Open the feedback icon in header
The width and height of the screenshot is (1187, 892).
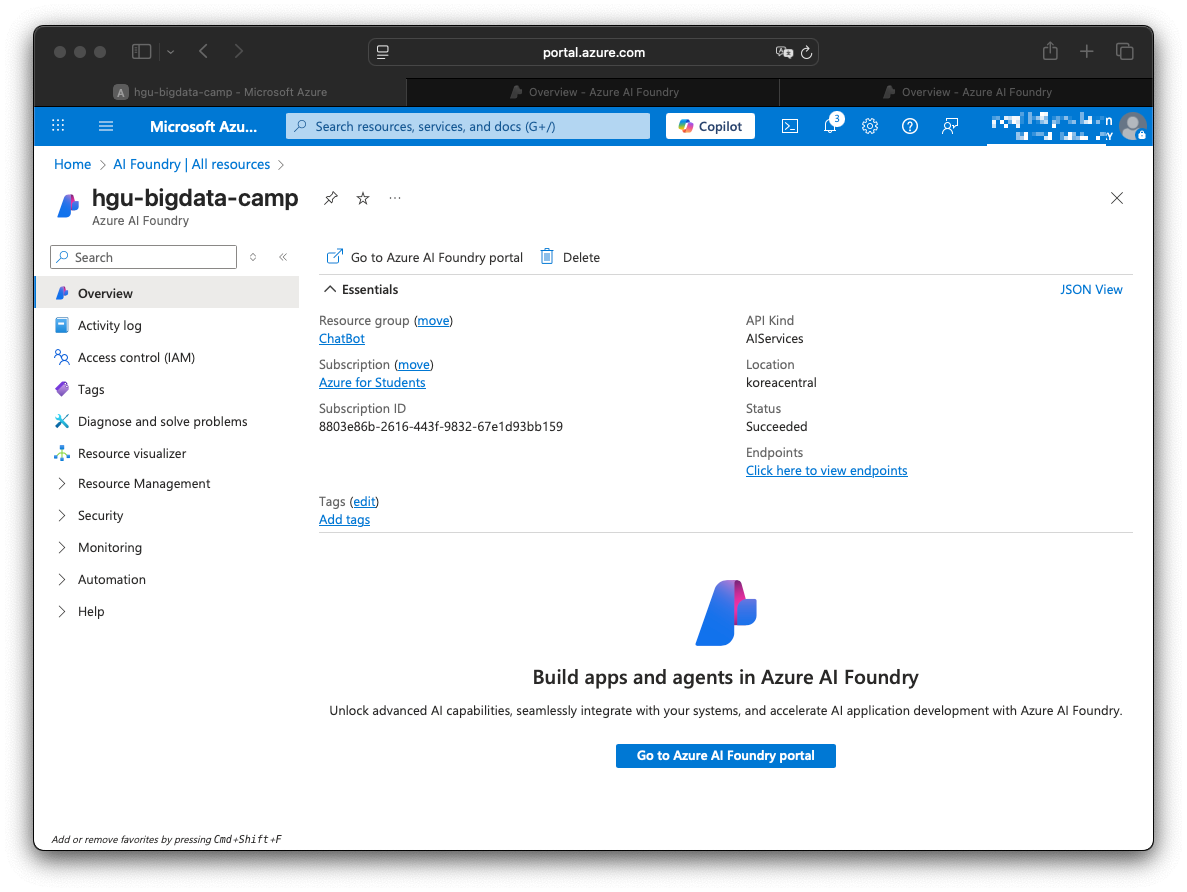pyautogui.click(x=949, y=126)
